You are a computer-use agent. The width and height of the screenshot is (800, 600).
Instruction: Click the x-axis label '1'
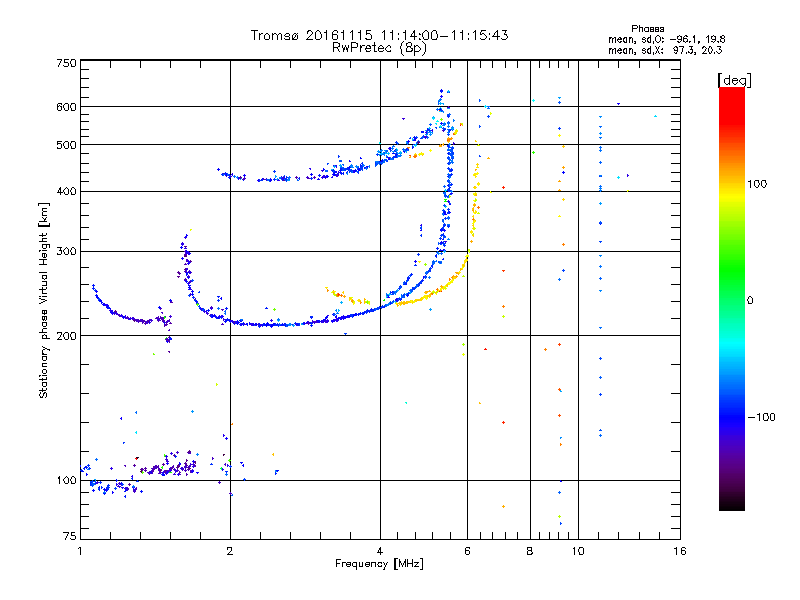click(x=80, y=551)
